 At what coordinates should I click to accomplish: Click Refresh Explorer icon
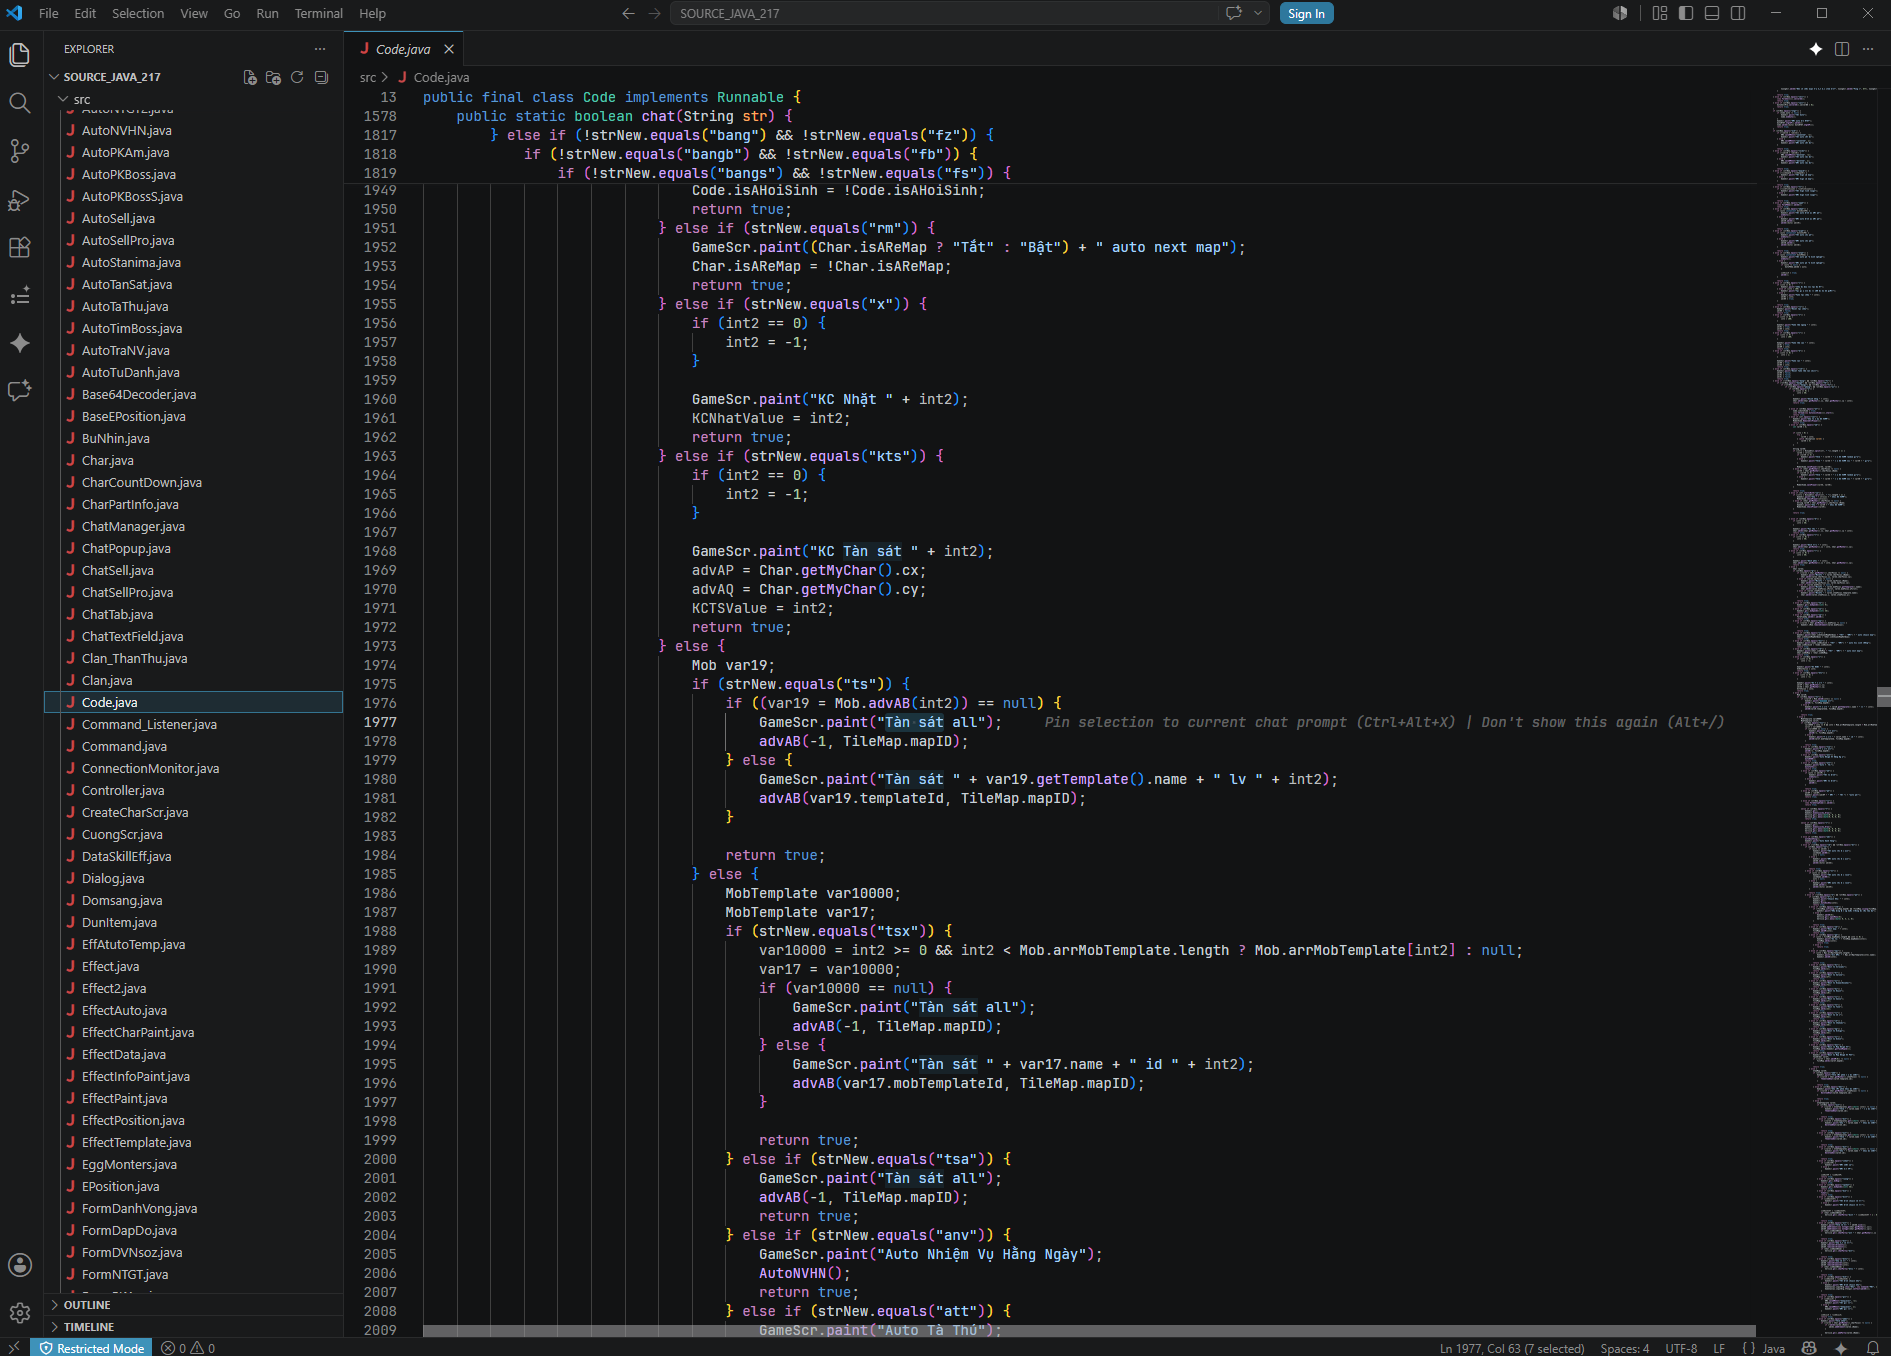click(x=297, y=77)
